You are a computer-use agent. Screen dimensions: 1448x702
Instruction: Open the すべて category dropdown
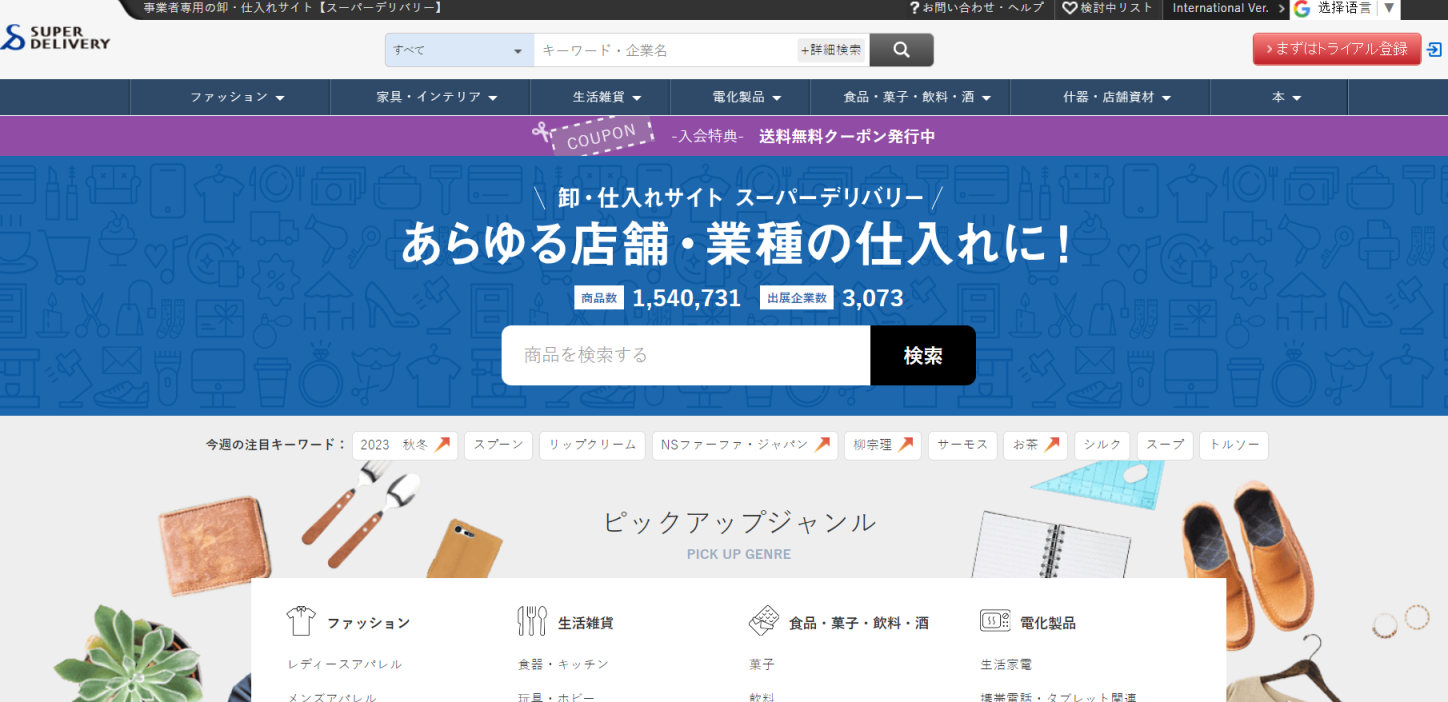458,49
